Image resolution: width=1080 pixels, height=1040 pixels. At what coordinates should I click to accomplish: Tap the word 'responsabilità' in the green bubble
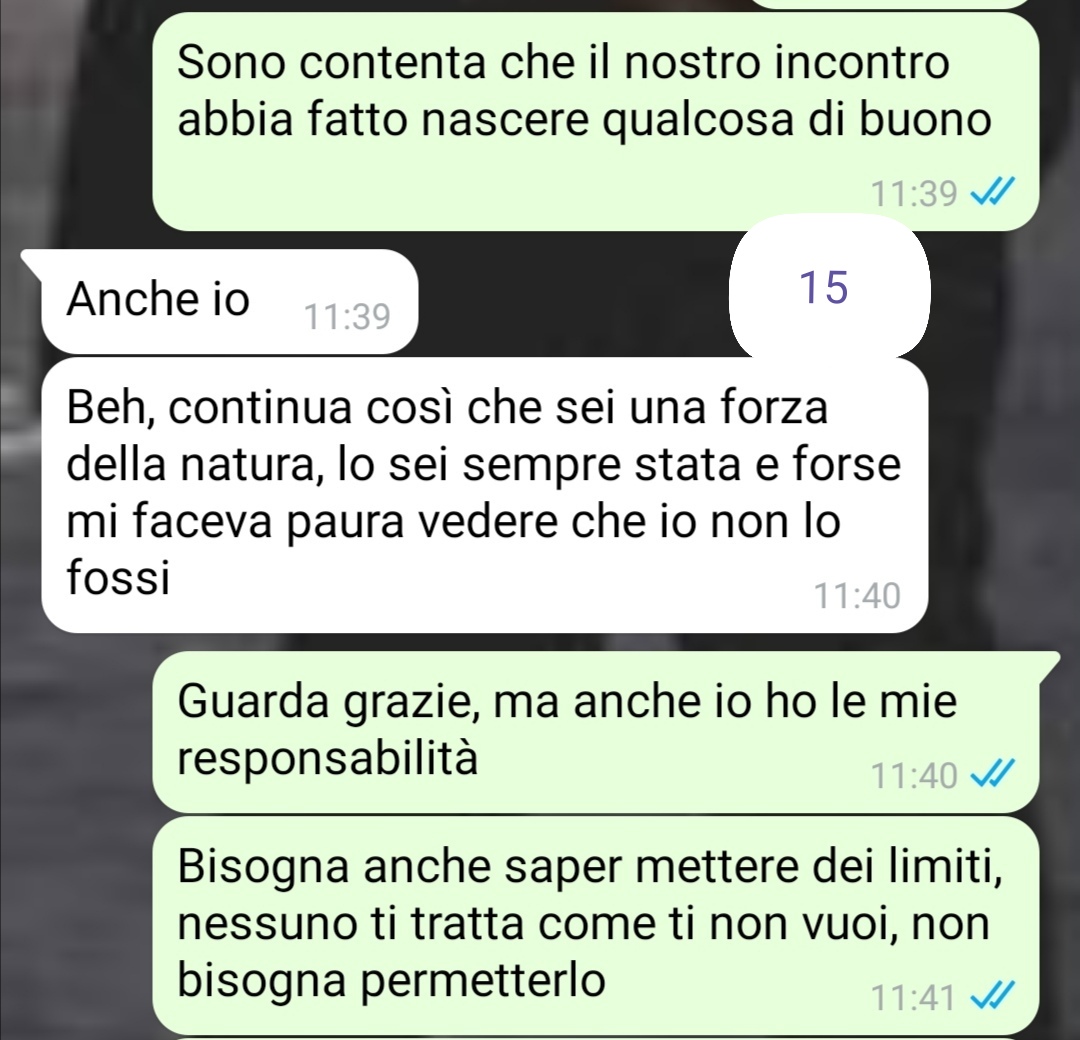(328, 760)
